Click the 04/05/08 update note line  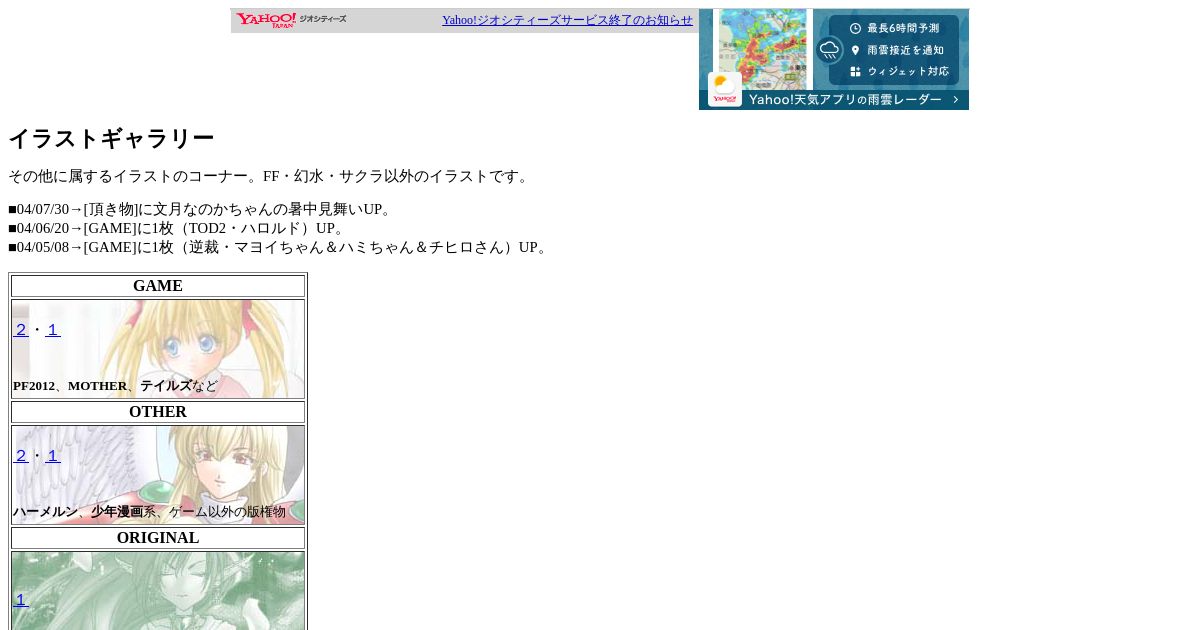280,247
